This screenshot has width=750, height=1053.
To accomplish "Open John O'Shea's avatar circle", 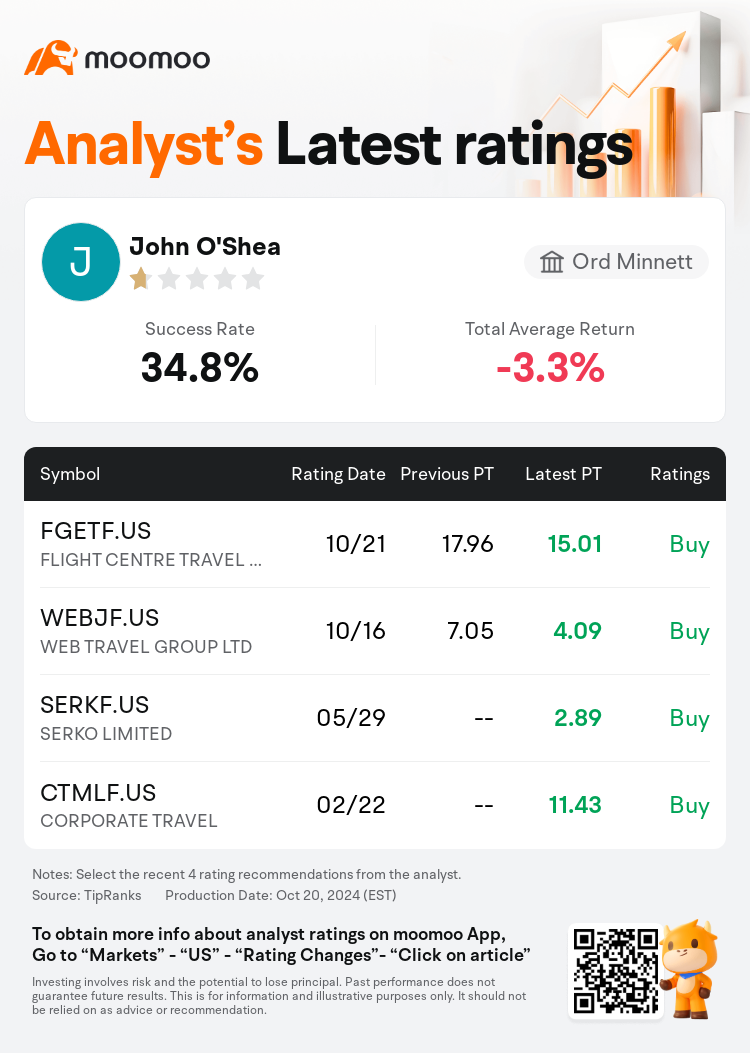I will 81,262.
